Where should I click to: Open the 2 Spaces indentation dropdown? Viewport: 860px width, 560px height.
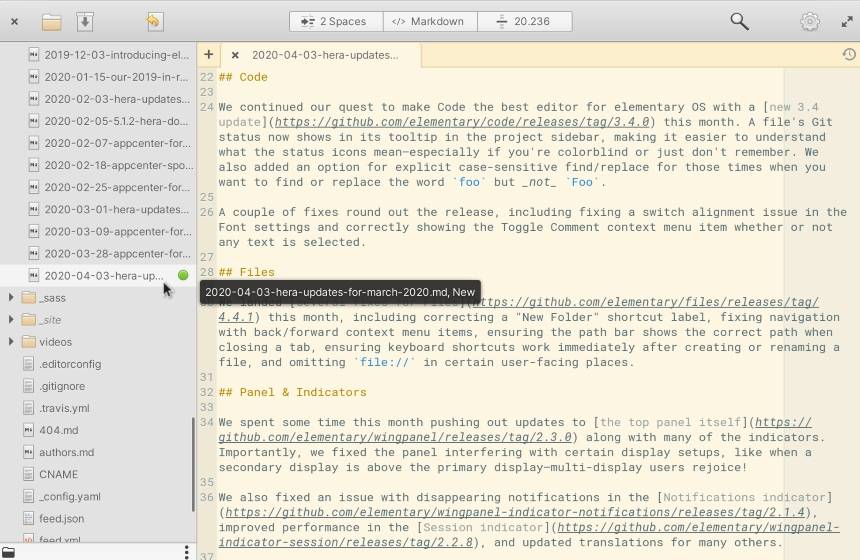point(335,21)
